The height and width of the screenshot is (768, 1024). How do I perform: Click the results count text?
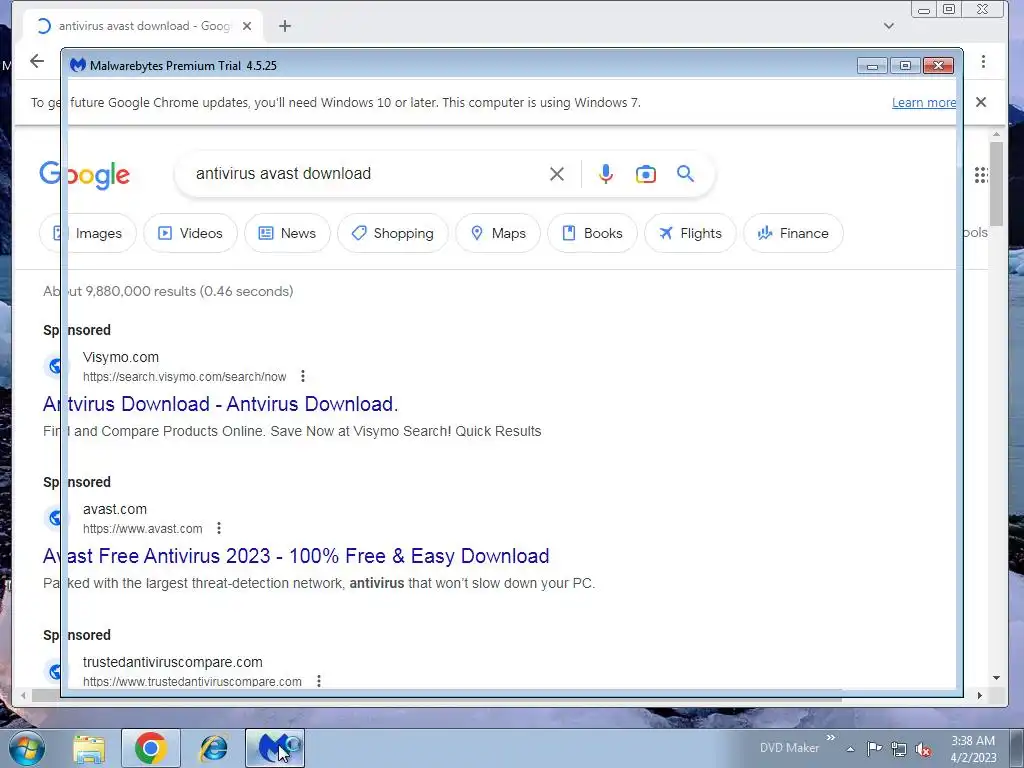(x=168, y=291)
